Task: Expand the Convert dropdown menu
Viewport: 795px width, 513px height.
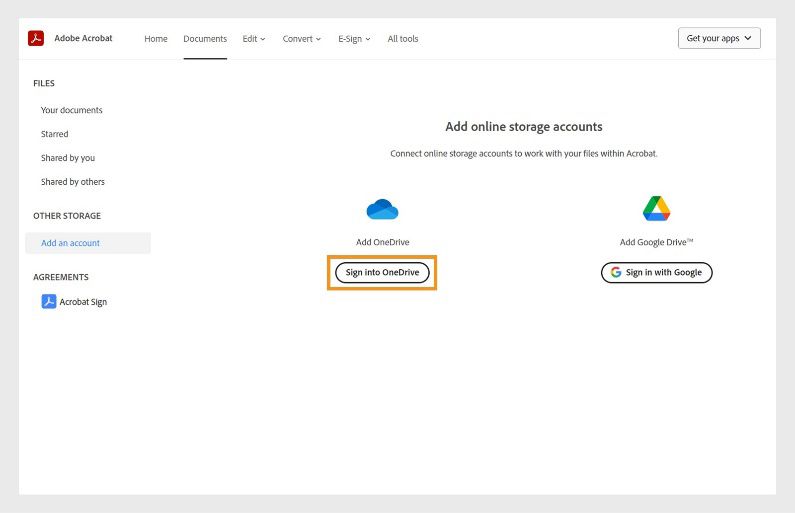Action: click(302, 39)
